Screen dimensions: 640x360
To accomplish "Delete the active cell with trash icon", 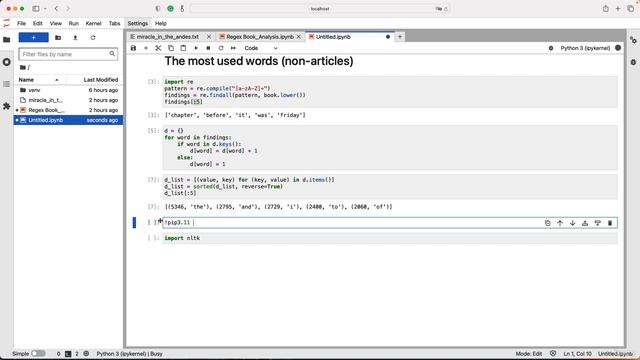I will [610, 223].
